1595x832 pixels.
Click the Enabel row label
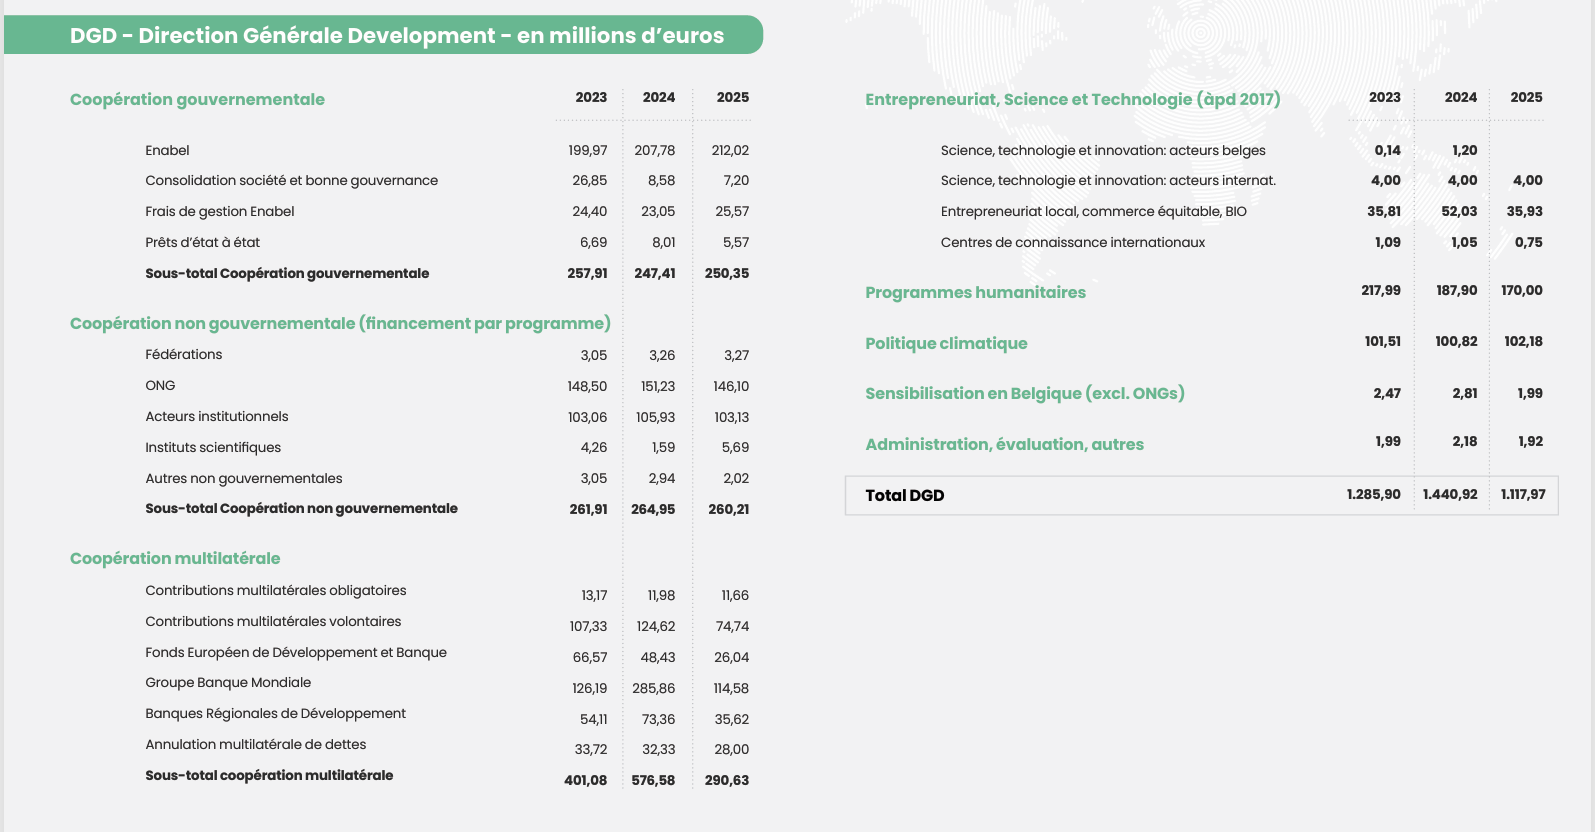[x=167, y=150]
